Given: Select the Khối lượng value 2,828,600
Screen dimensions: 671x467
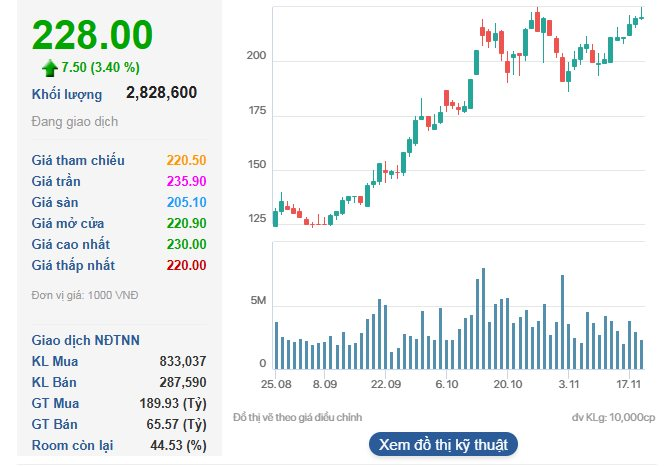Looking at the screenshot, I should (161, 93).
